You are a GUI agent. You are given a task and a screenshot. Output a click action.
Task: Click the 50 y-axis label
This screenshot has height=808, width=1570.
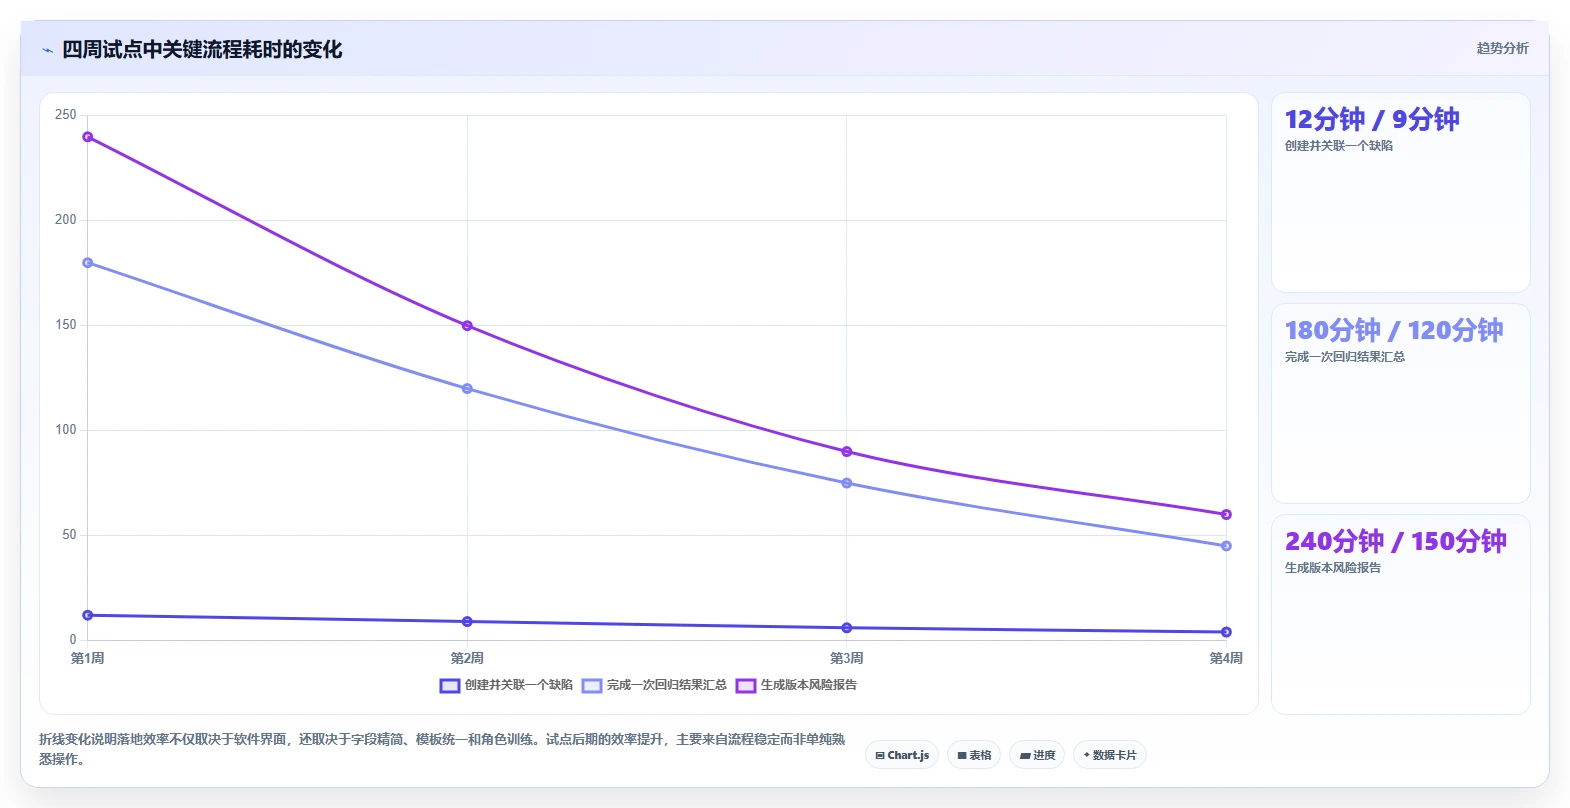69,535
